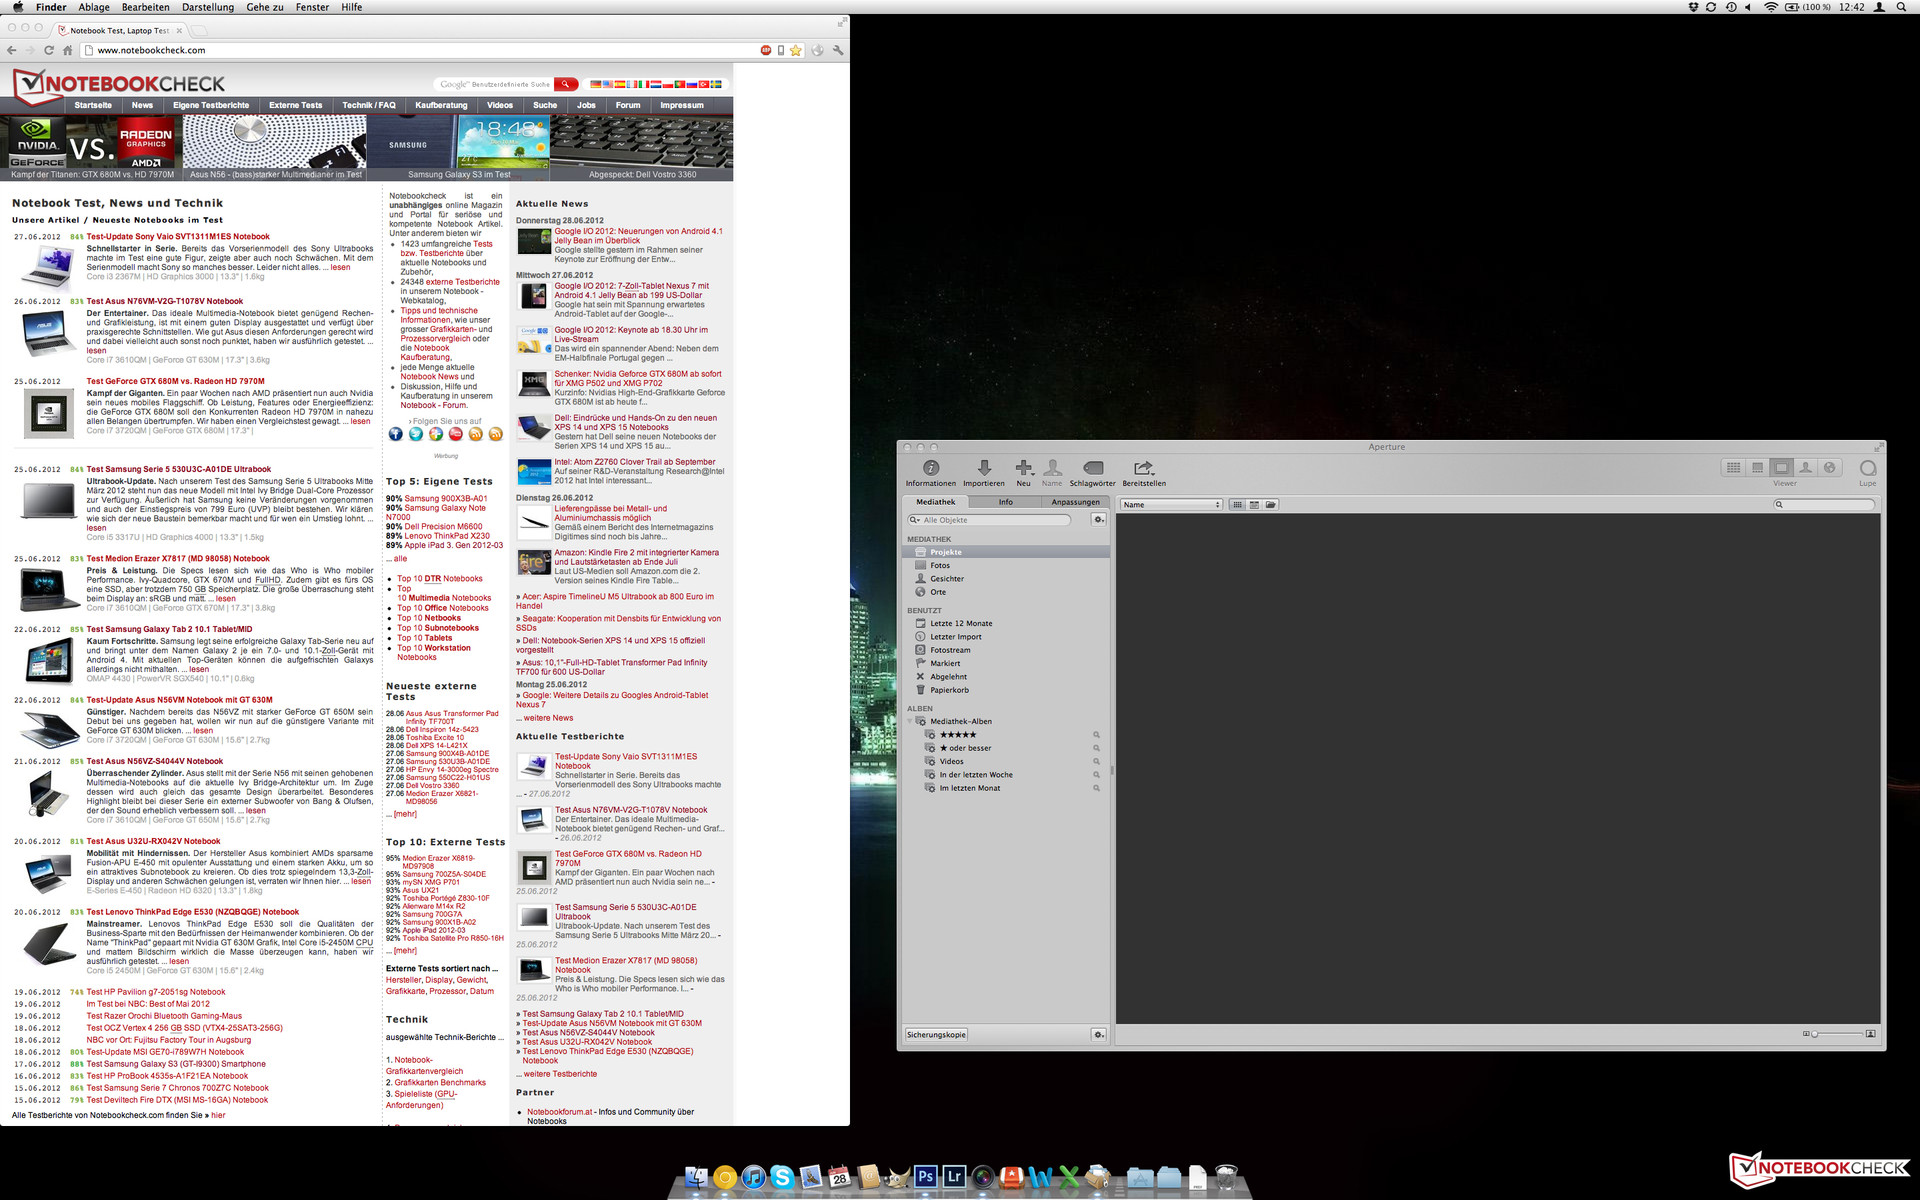Open magnifier settings for 'In der letzten Woche'
The width and height of the screenshot is (1920, 1200).
(x=1096, y=774)
